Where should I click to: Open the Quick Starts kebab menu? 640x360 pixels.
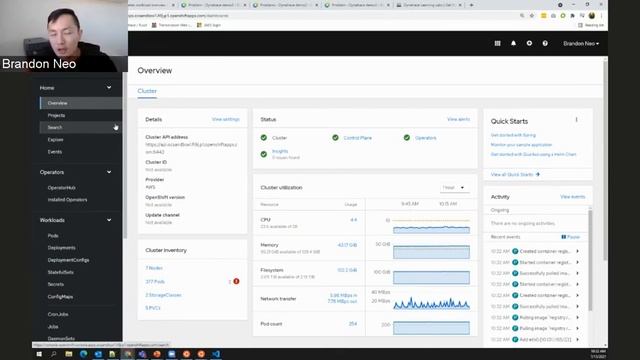point(576,120)
